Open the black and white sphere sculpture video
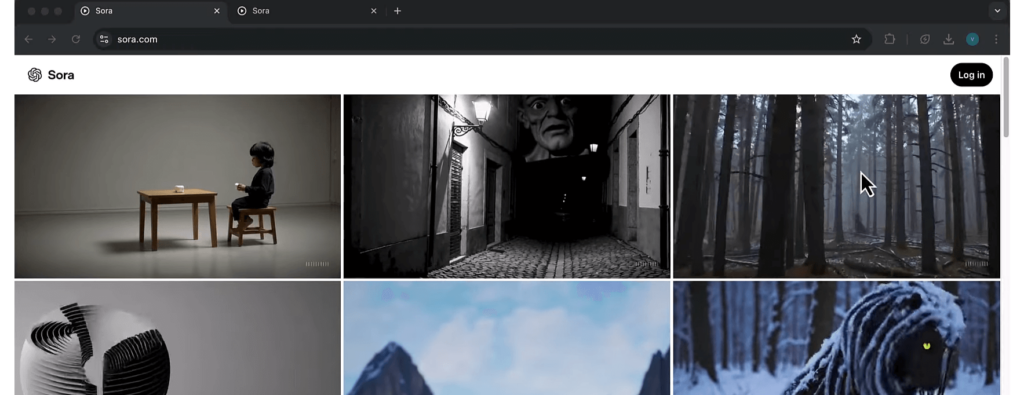Image resolution: width=1024 pixels, height=395 pixels. pyautogui.click(x=178, y=338)
